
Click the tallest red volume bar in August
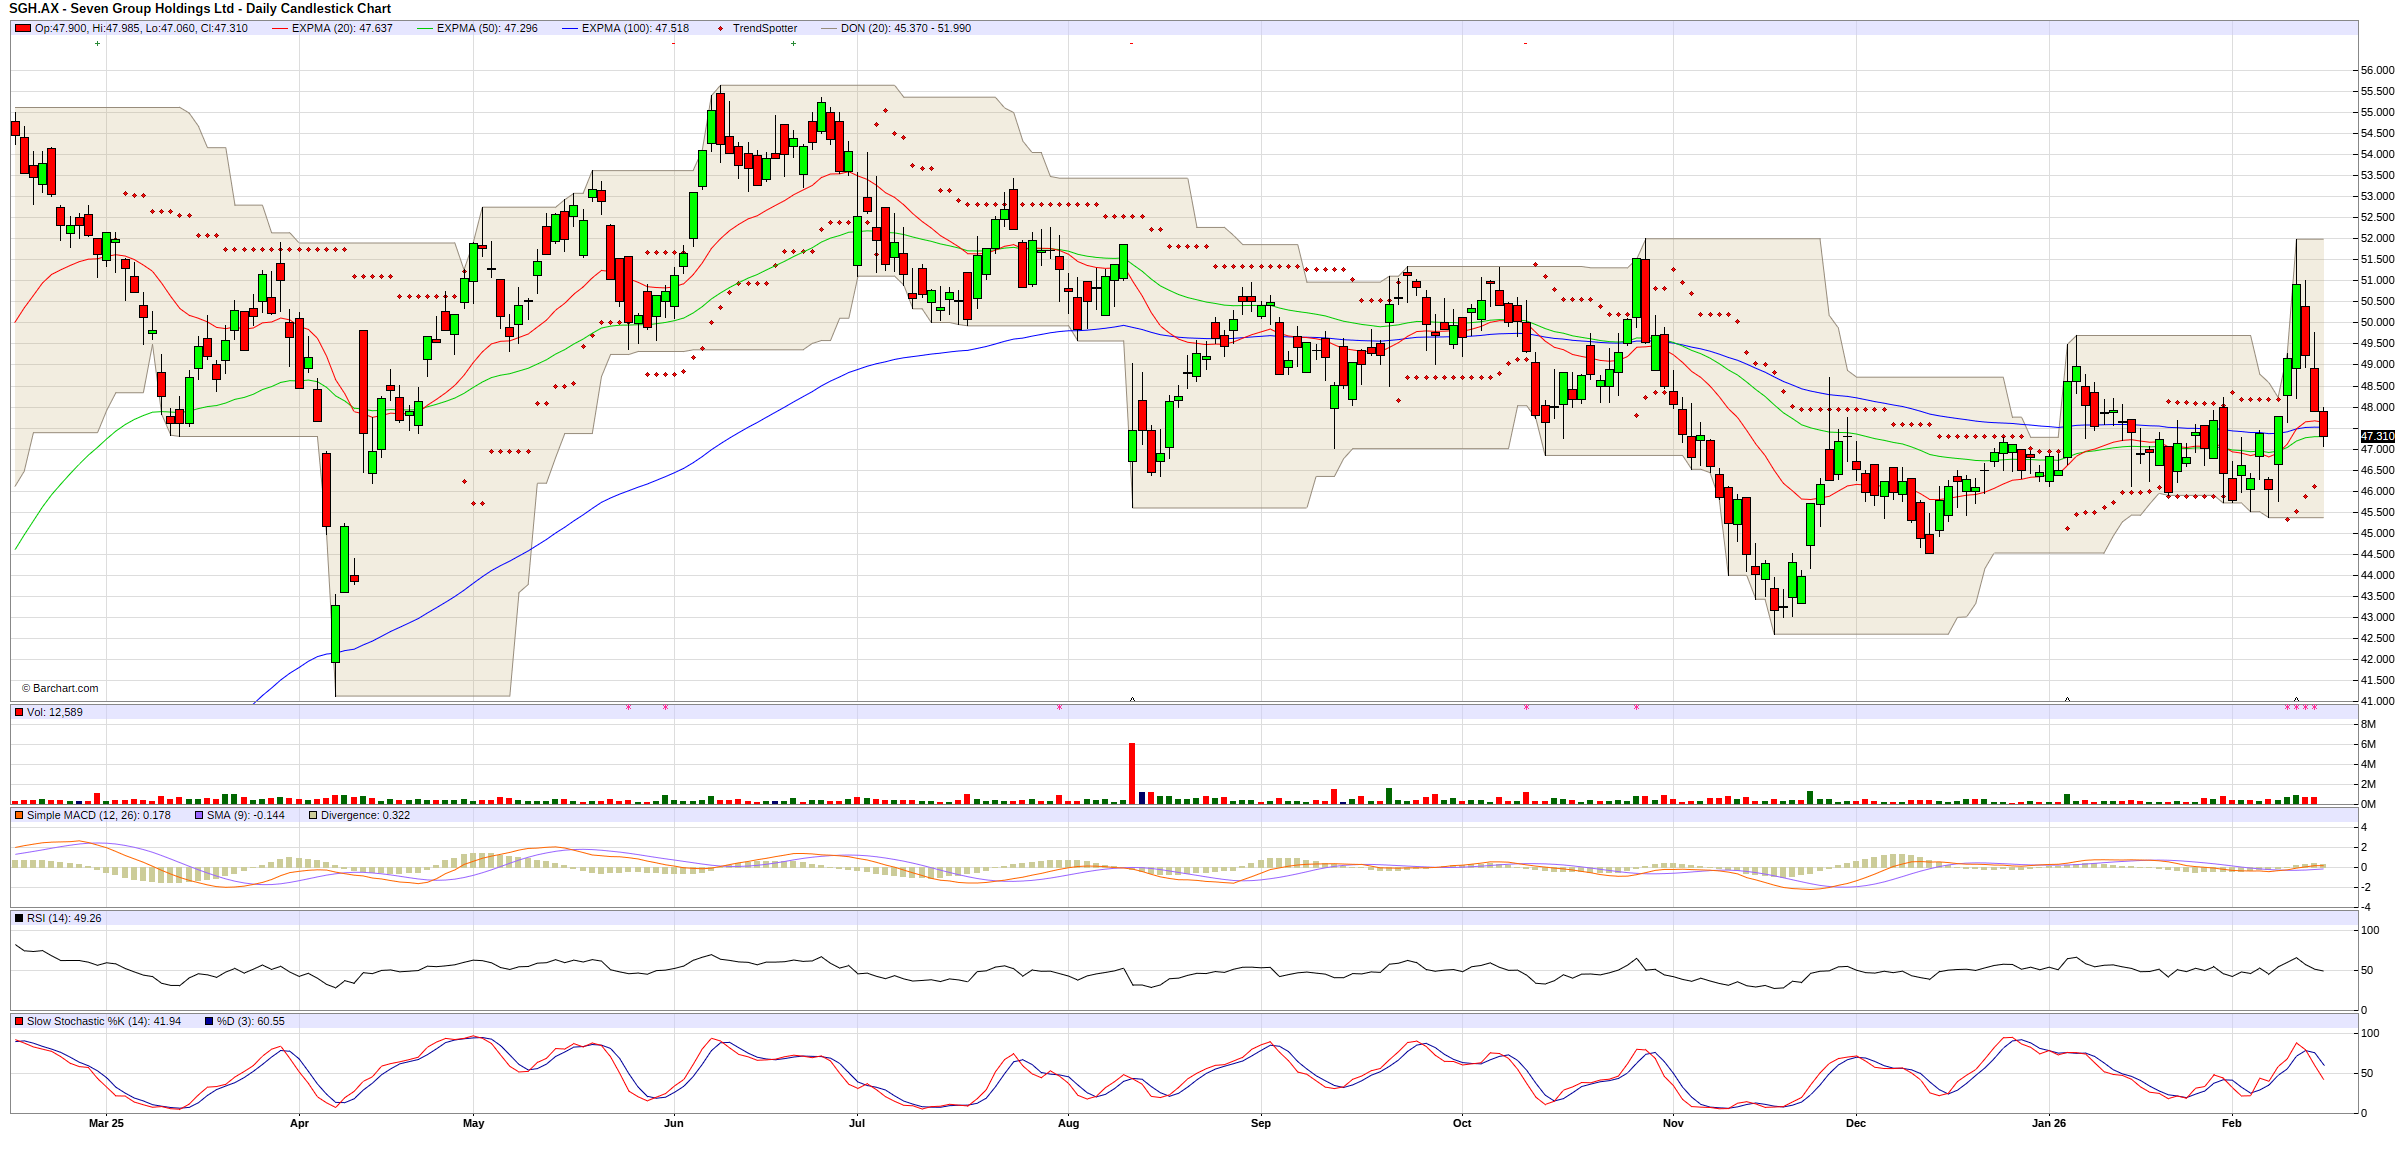pos(1132,772)
